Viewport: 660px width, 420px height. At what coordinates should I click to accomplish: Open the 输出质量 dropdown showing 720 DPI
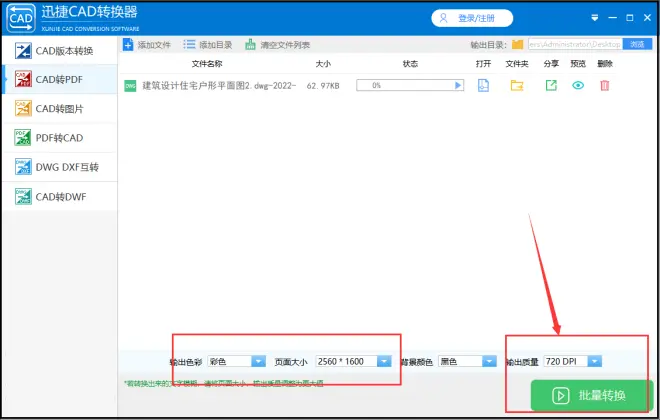pos(572,361)
